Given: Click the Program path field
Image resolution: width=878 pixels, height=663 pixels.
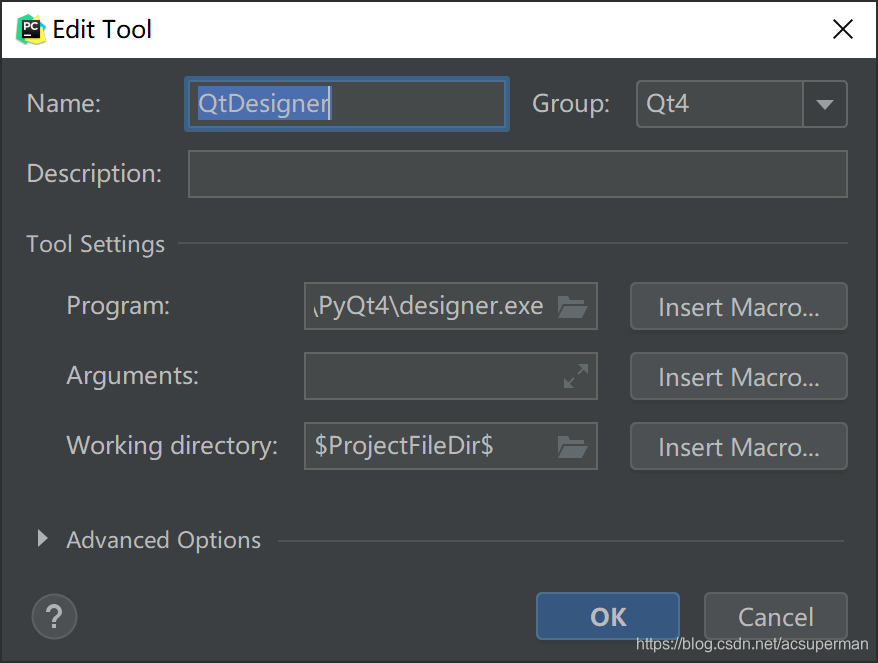Looking at the screenshot, I should pyautogui.click(x=430, y=307).
